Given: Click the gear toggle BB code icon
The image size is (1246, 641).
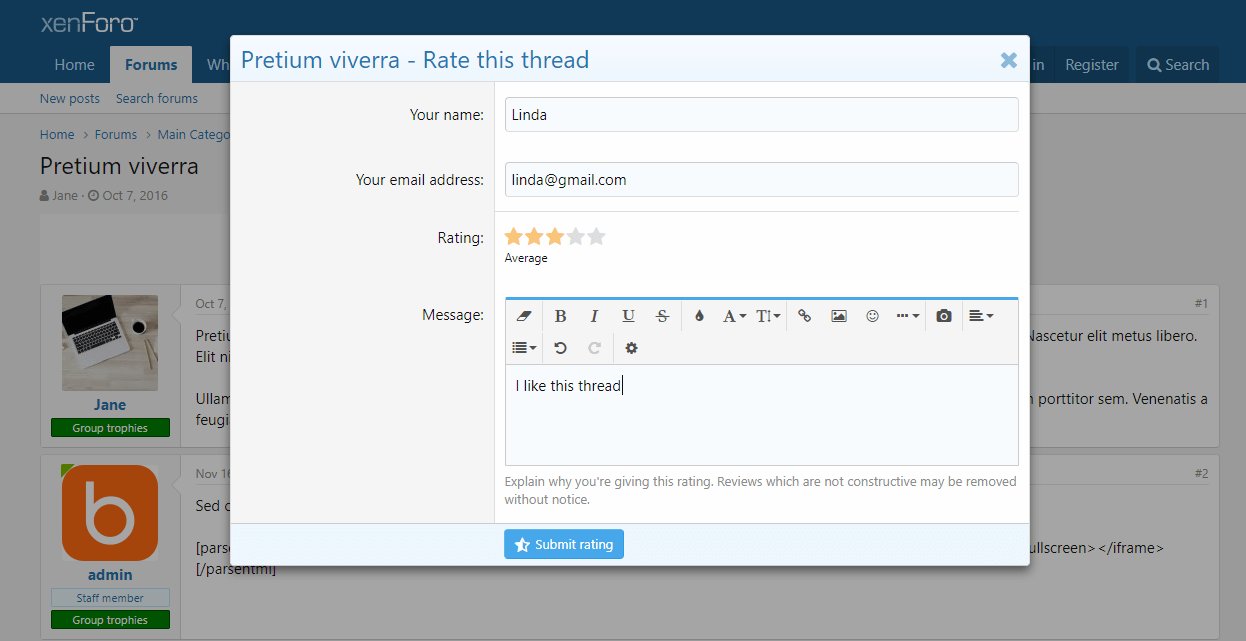Looking at the screenshot, I should (631, 348).
